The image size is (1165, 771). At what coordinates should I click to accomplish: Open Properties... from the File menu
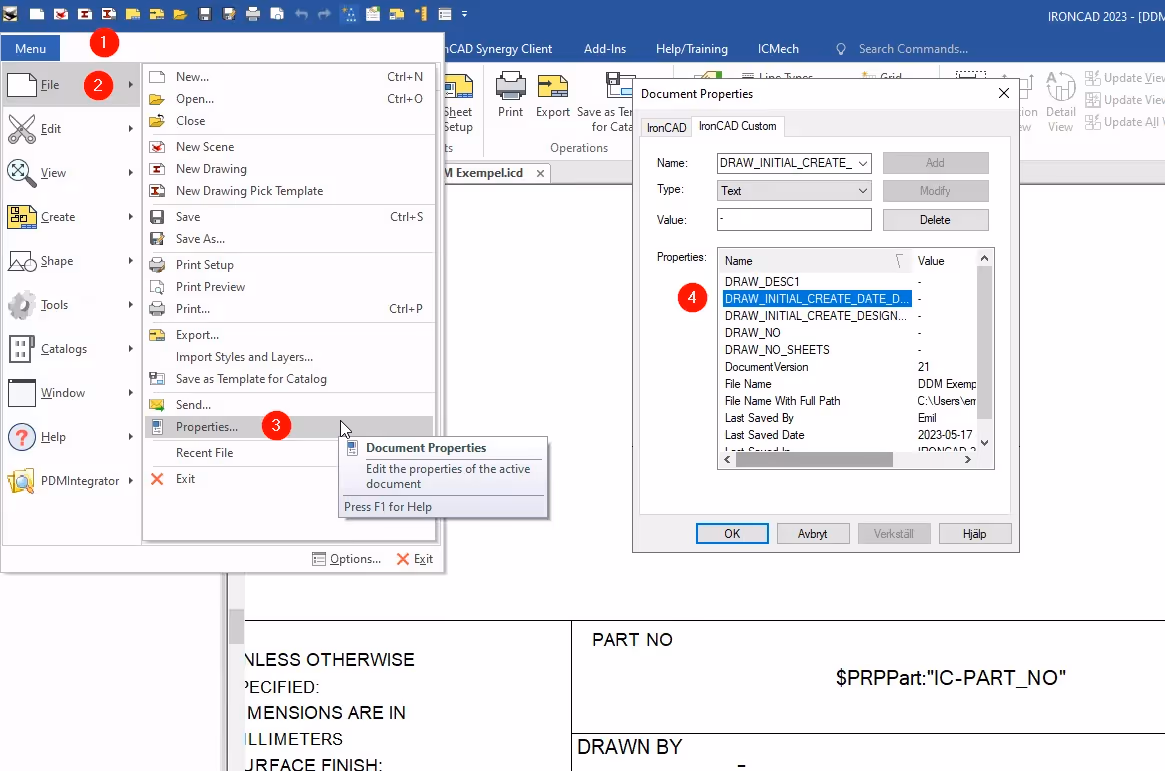tap(288, 426)
